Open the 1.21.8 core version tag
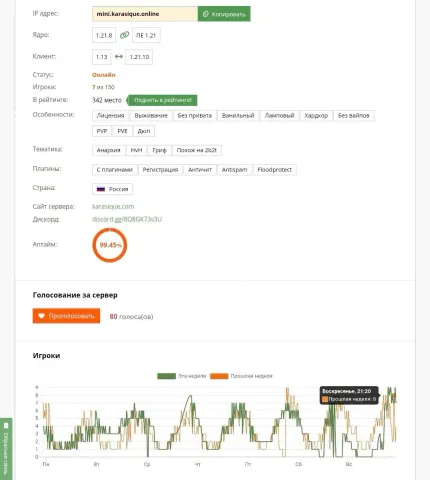 click(x=104, y=35)
